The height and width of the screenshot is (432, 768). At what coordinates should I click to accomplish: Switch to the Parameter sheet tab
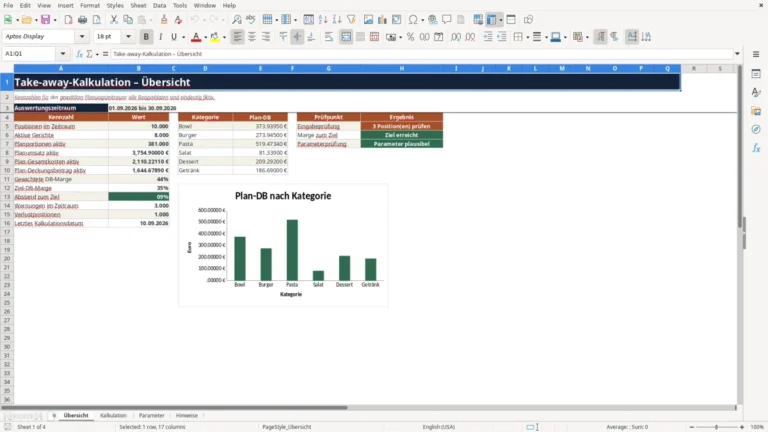coord(151,415)
